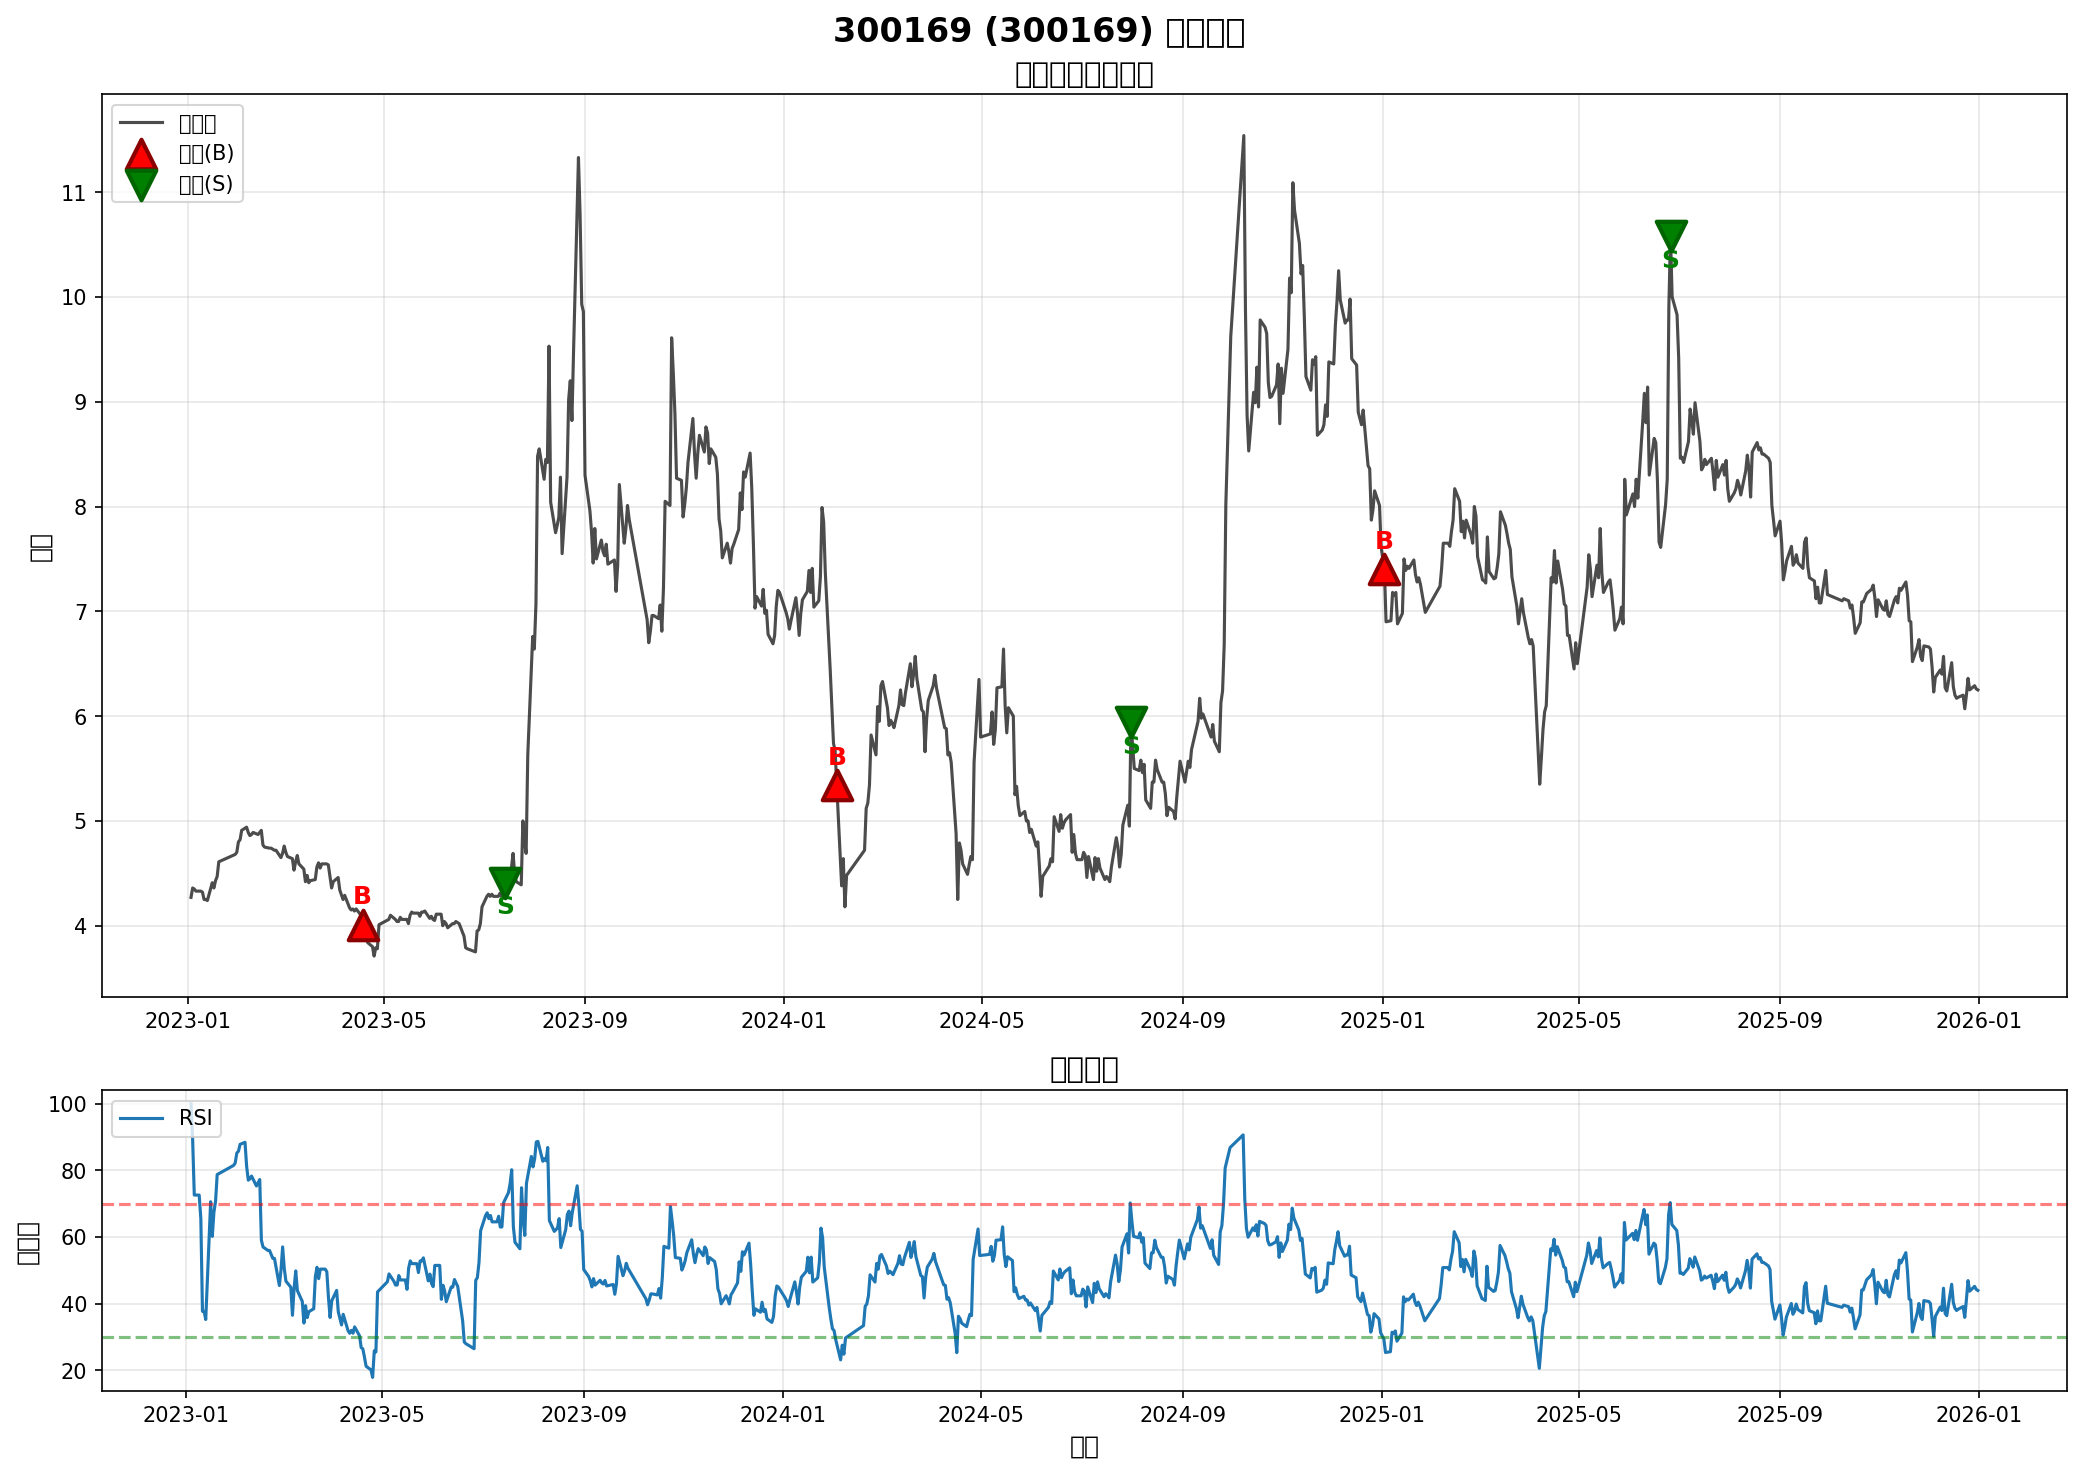Click the red B triangle in early 2024
The image size is (2082, 1473).
837,788
